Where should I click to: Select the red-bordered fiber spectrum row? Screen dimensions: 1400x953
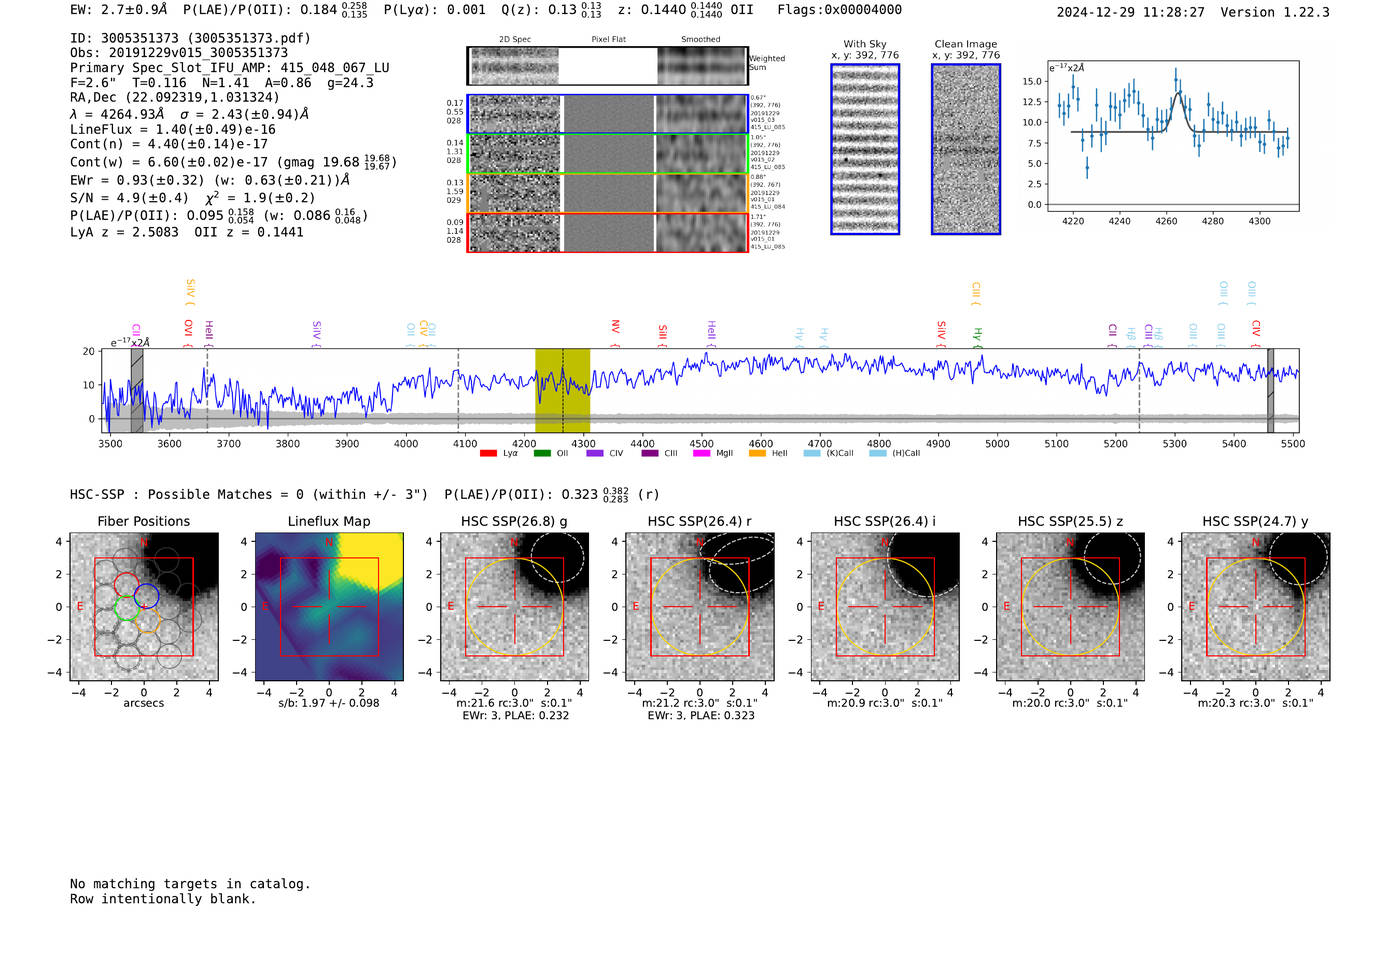tap(608, 232)
